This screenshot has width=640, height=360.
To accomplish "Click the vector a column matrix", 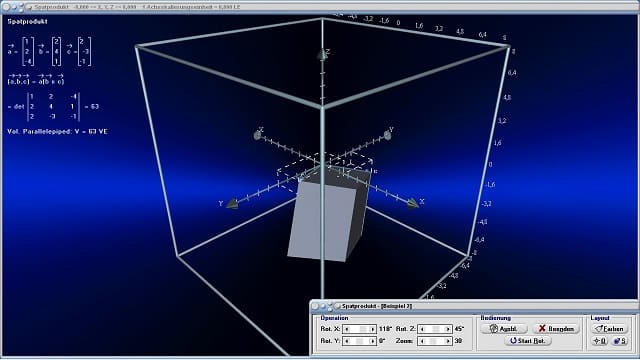I will pyautogui.click(x=28, y=51).
